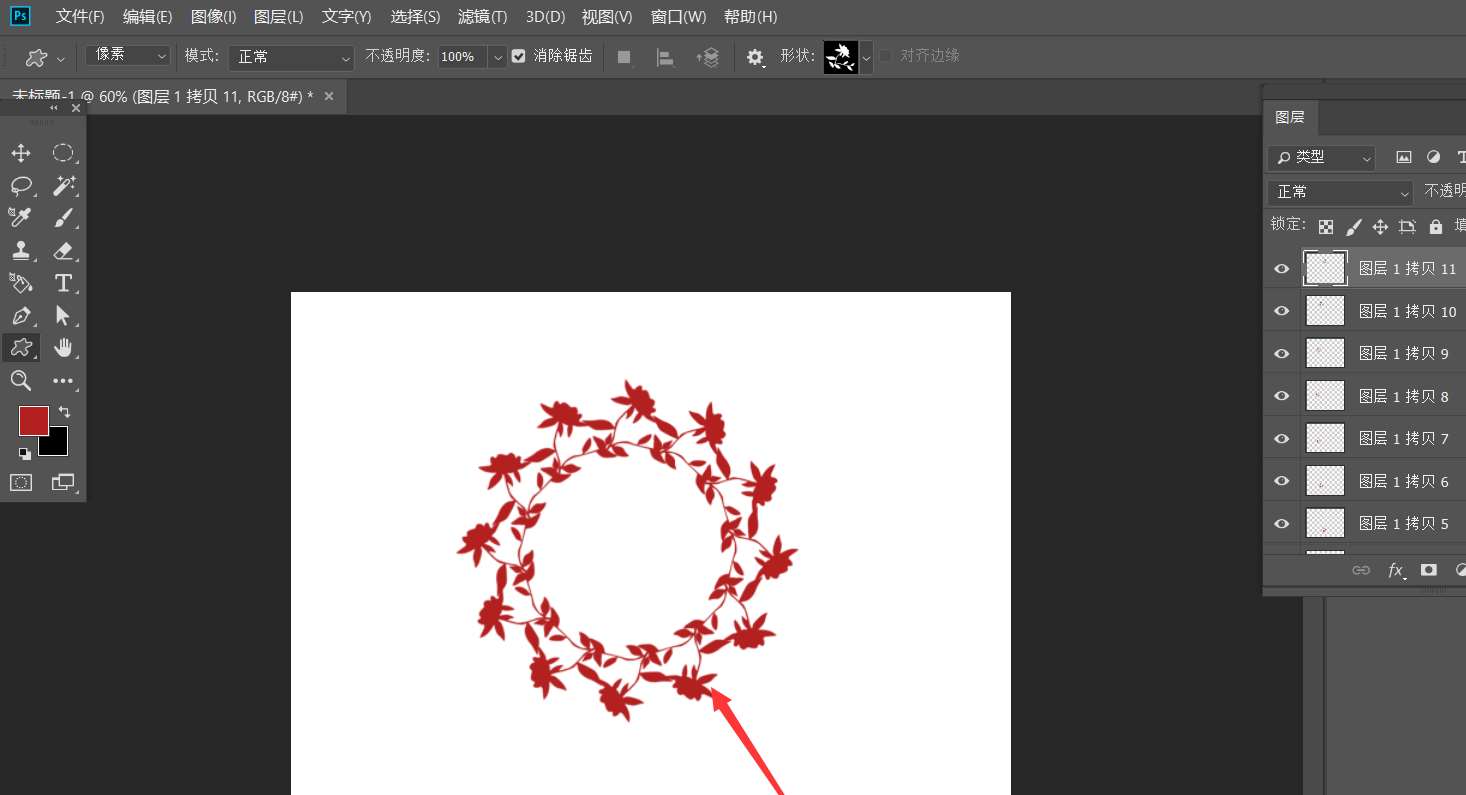Viewport: 1466px width, 795px height.
Task: Hide layer 图层 1 拷贝 10
Action: (1281, 311)
